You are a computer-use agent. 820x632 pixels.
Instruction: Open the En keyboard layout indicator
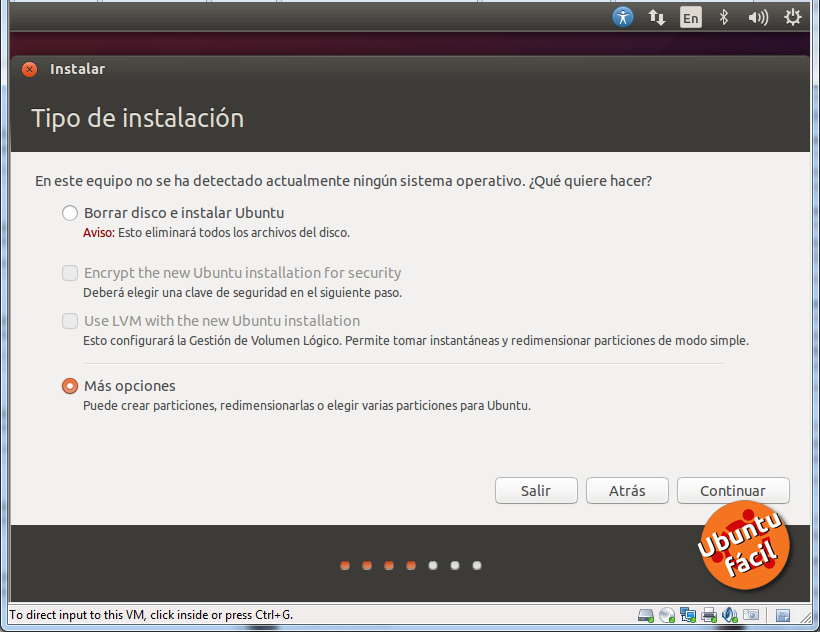tap(690, 18)
